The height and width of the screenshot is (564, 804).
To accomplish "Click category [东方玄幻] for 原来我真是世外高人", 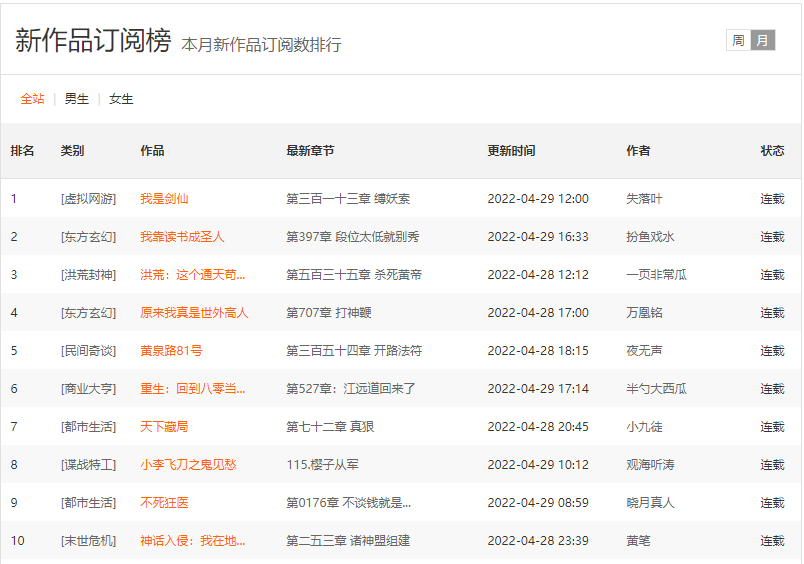I will click(x=88, y=312).
